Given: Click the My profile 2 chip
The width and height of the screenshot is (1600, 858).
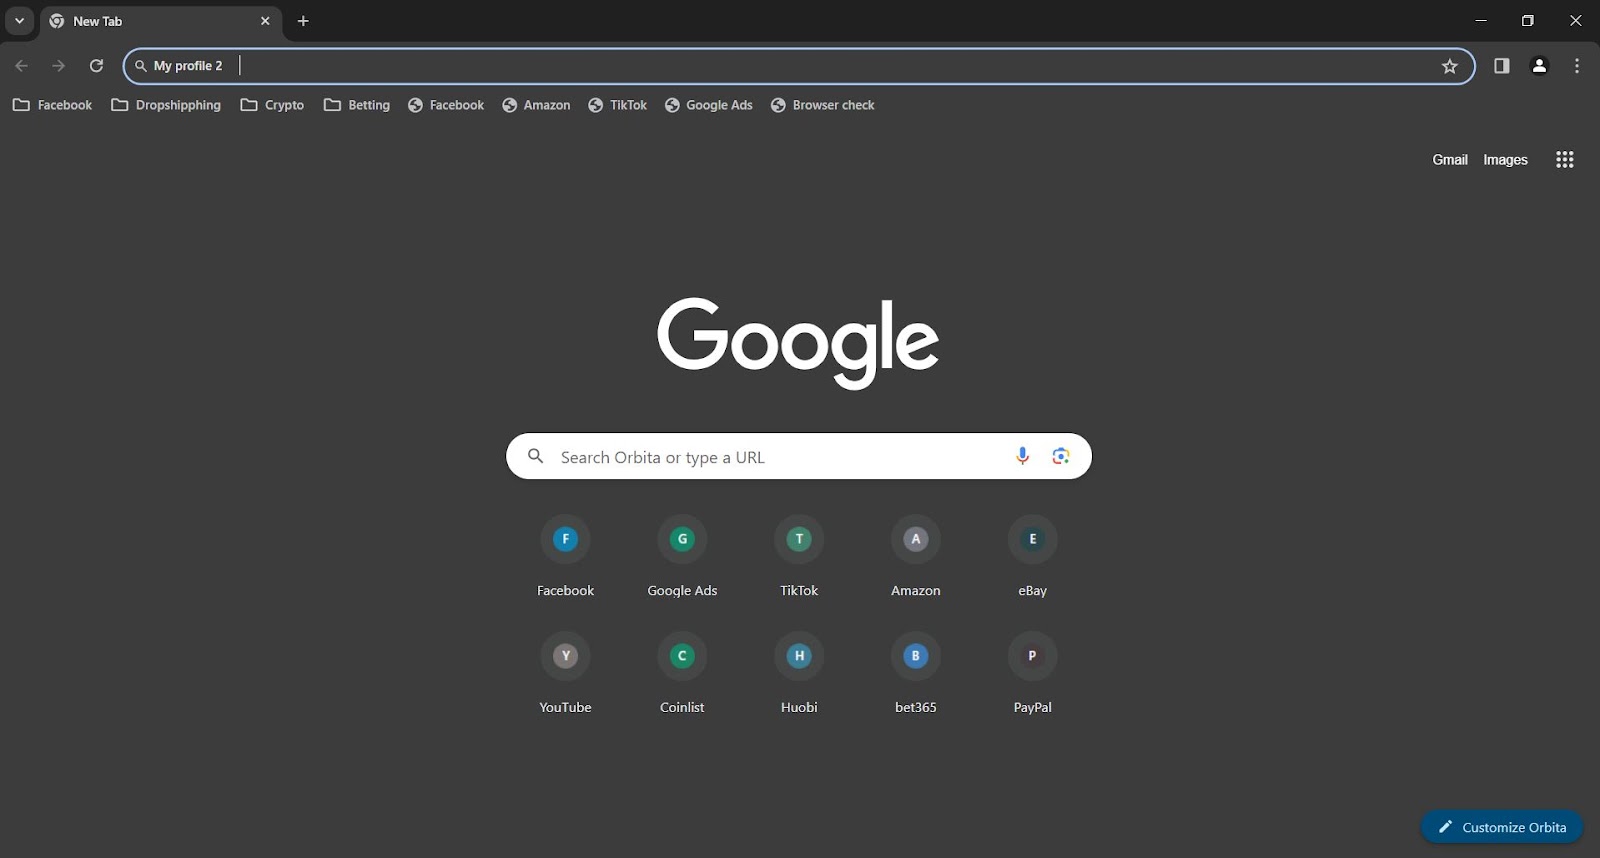Looking at the screenshot, I should tap(179, 66).
